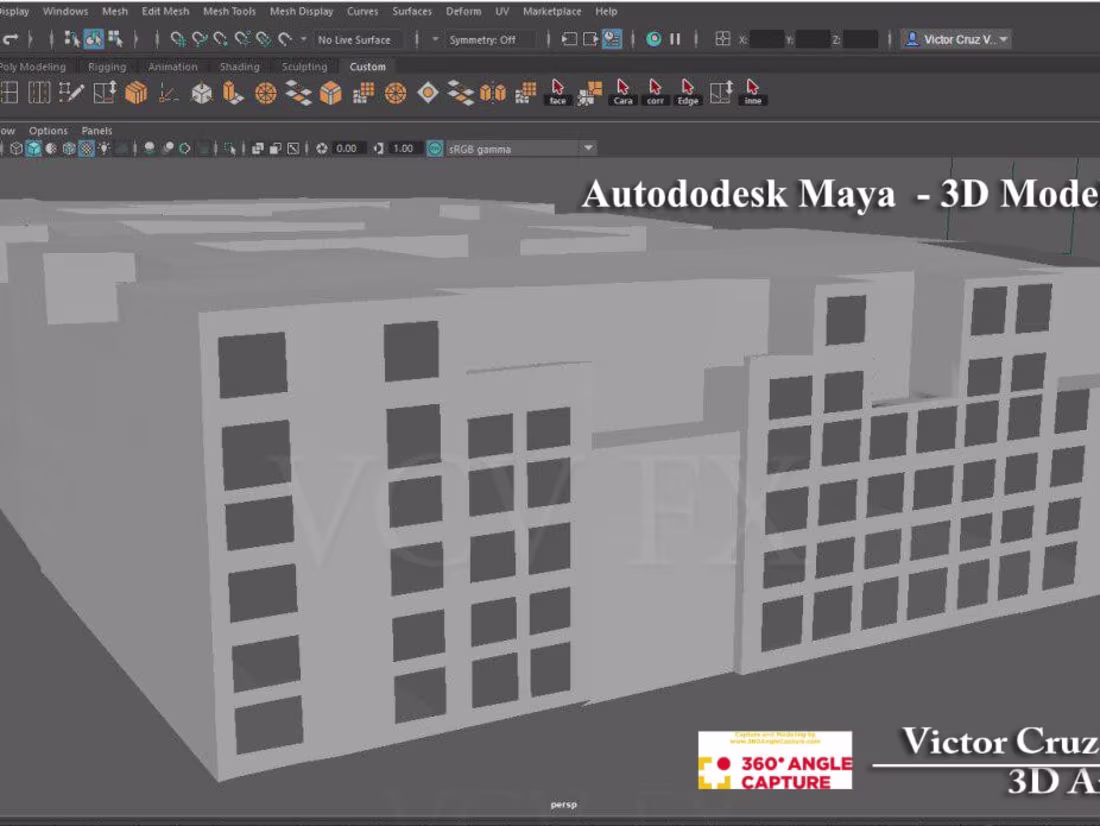The width and height of the screenshot is (1100, 826).
Task: Activate snap to grids magnet icon
Action: click(x=176, y=41)
